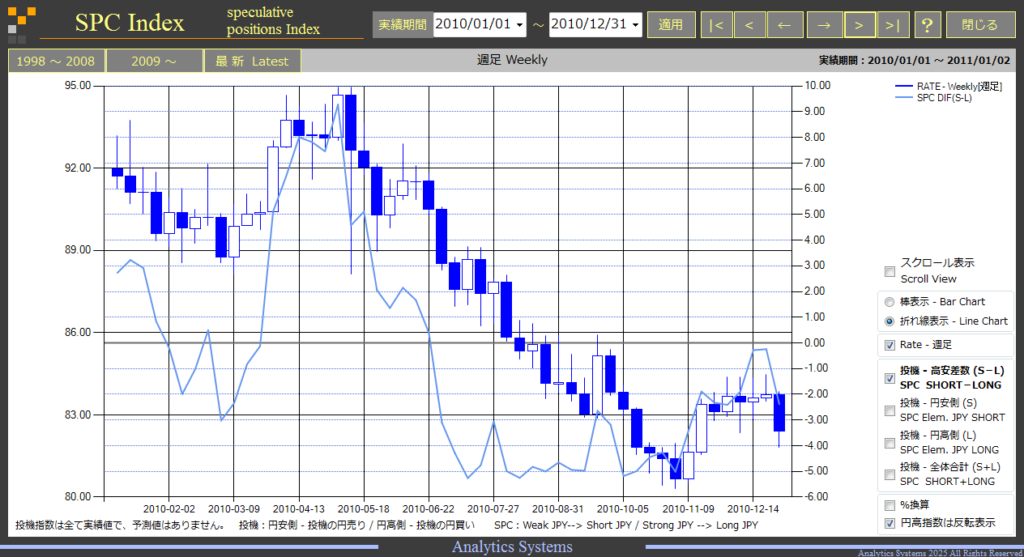
Task: Open the end date 2010/12/31 dropdown
Action: (x=596, y=24)
